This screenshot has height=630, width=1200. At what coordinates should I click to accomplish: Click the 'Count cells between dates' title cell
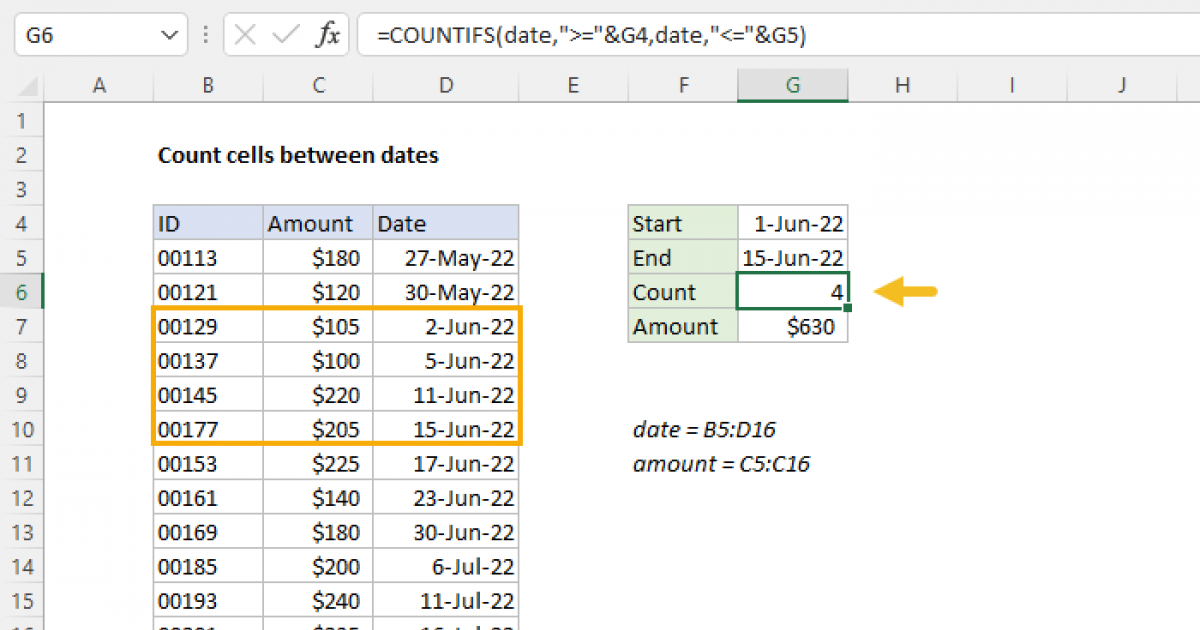pos(298,155)
